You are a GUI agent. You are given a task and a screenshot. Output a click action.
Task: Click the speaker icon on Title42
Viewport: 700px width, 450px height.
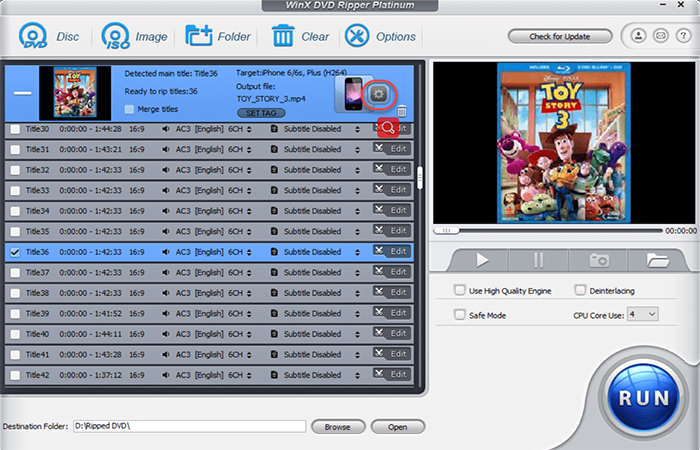point(166,375)
